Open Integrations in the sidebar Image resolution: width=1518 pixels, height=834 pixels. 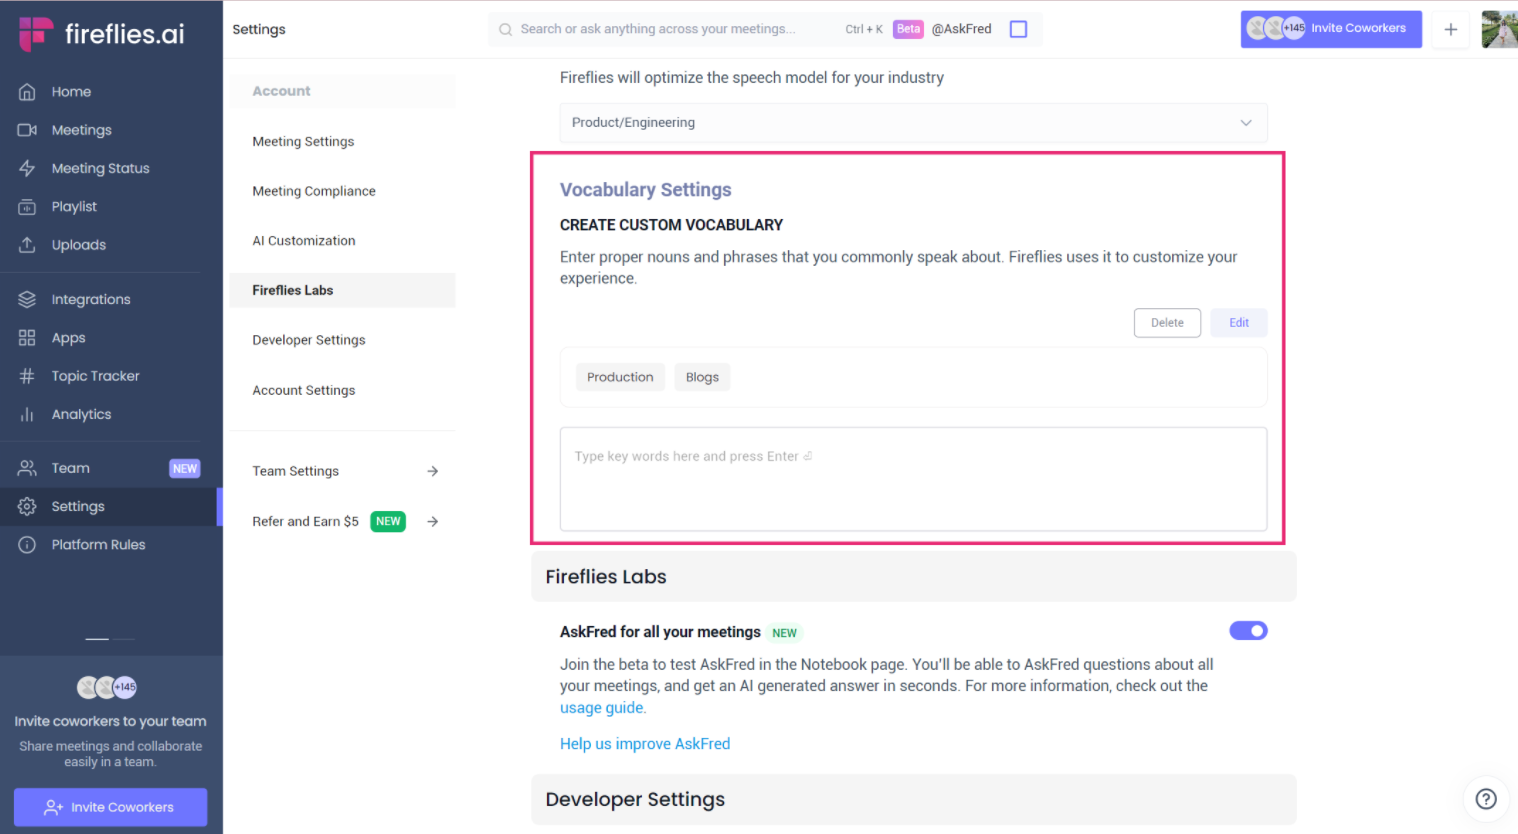pos(91,299)
